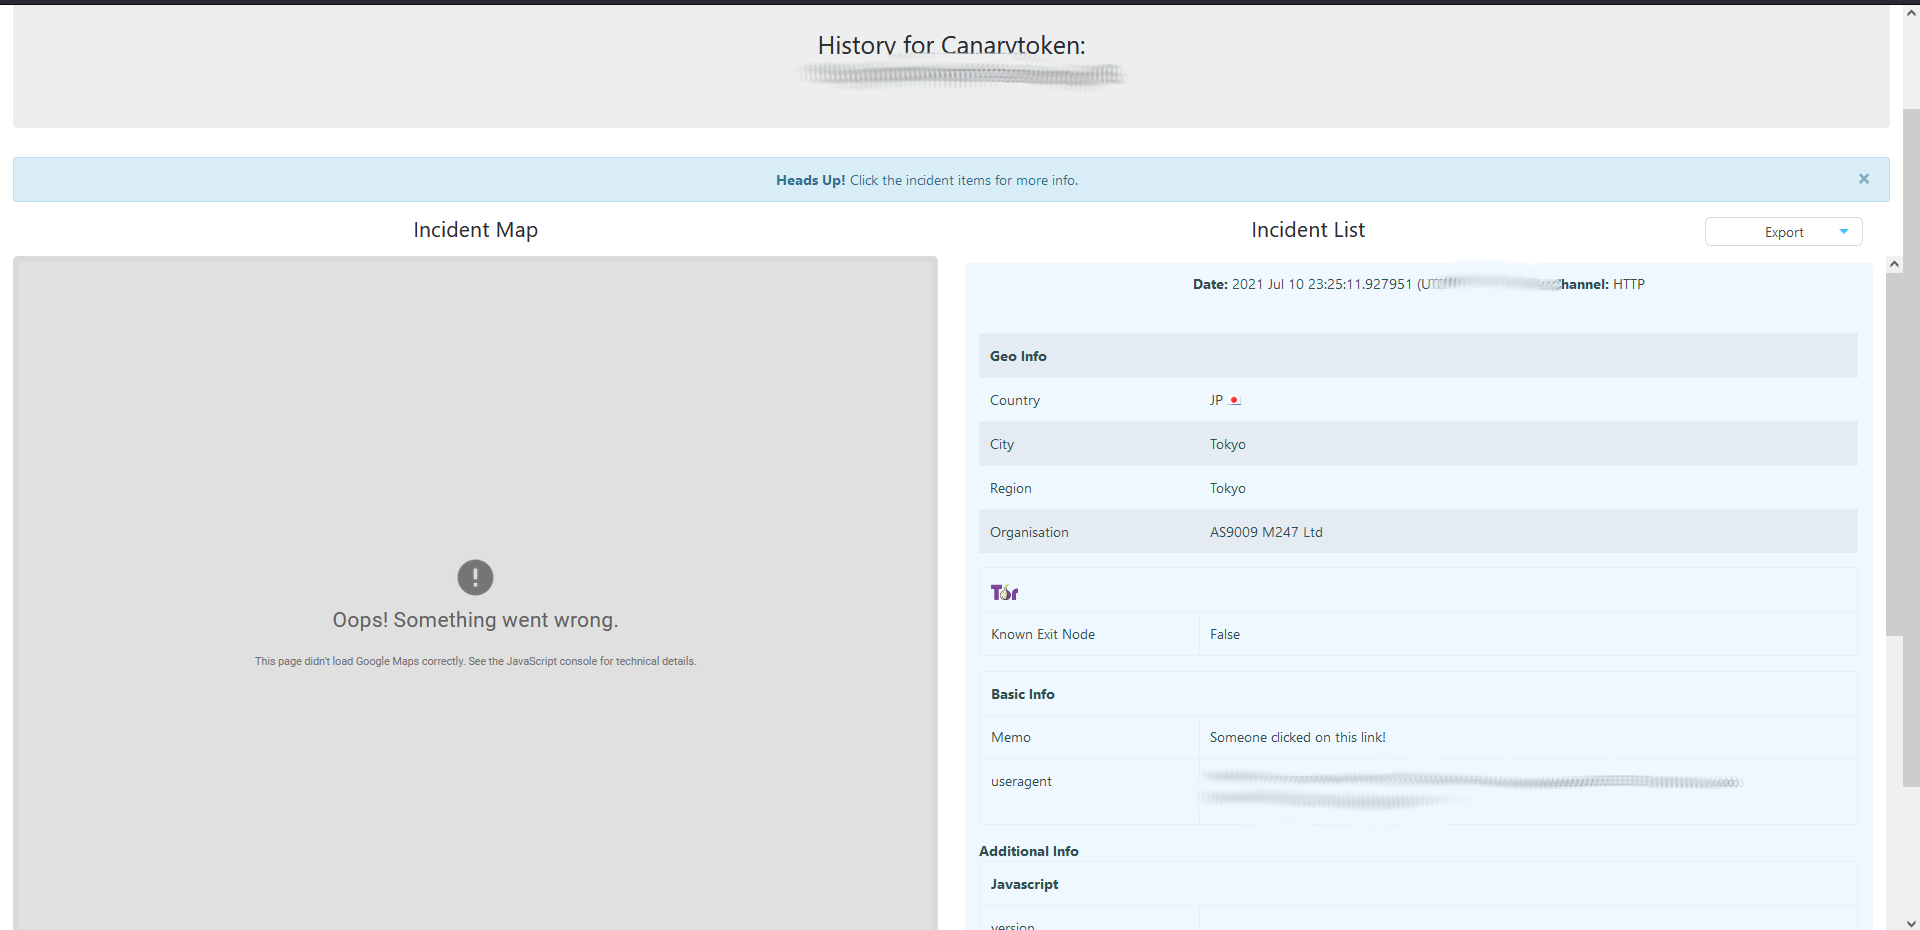Click the Japan flag icon
Viewport: 1920px width, 930px height.
pyautogui.click(x=1235, y=400)
